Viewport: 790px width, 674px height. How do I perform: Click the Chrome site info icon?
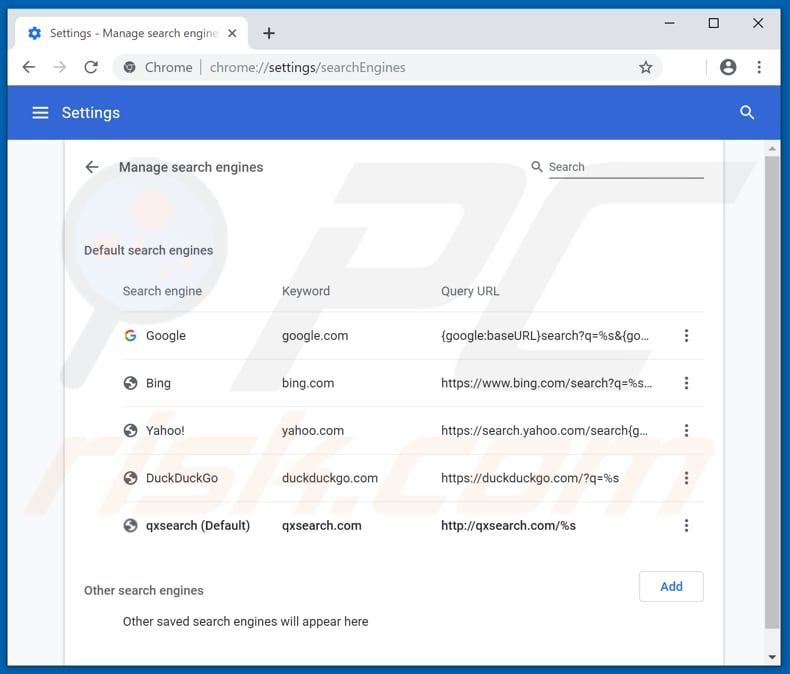(129, 67)
